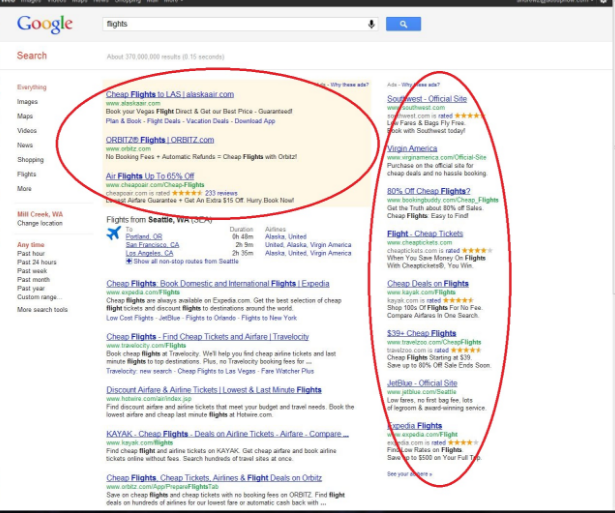Open More search tools
615x513 pixels.
pos(42,309)
